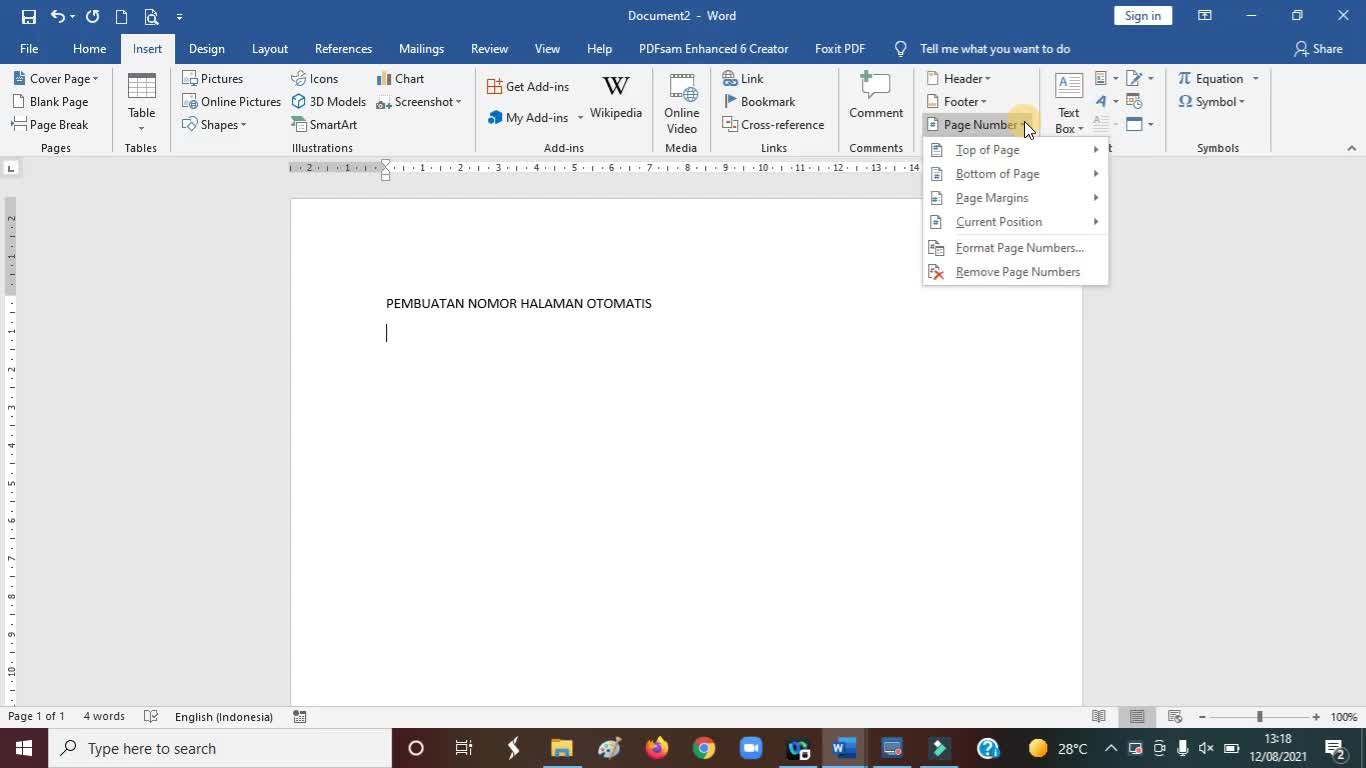This screenshot has height=768, width=1366.
Task: Choose Top of Page from Page Number menu
Action: pyautogui.click(x=1015, y=150)
